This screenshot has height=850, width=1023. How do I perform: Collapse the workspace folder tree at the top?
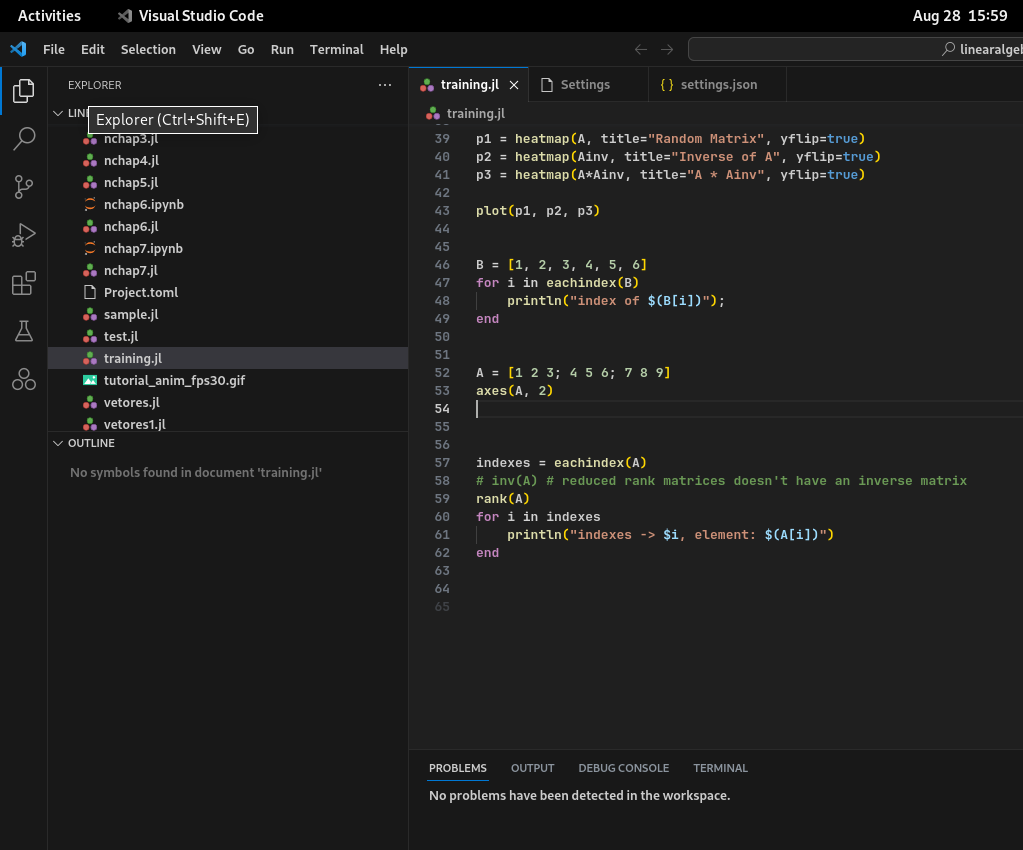(58, 113)
